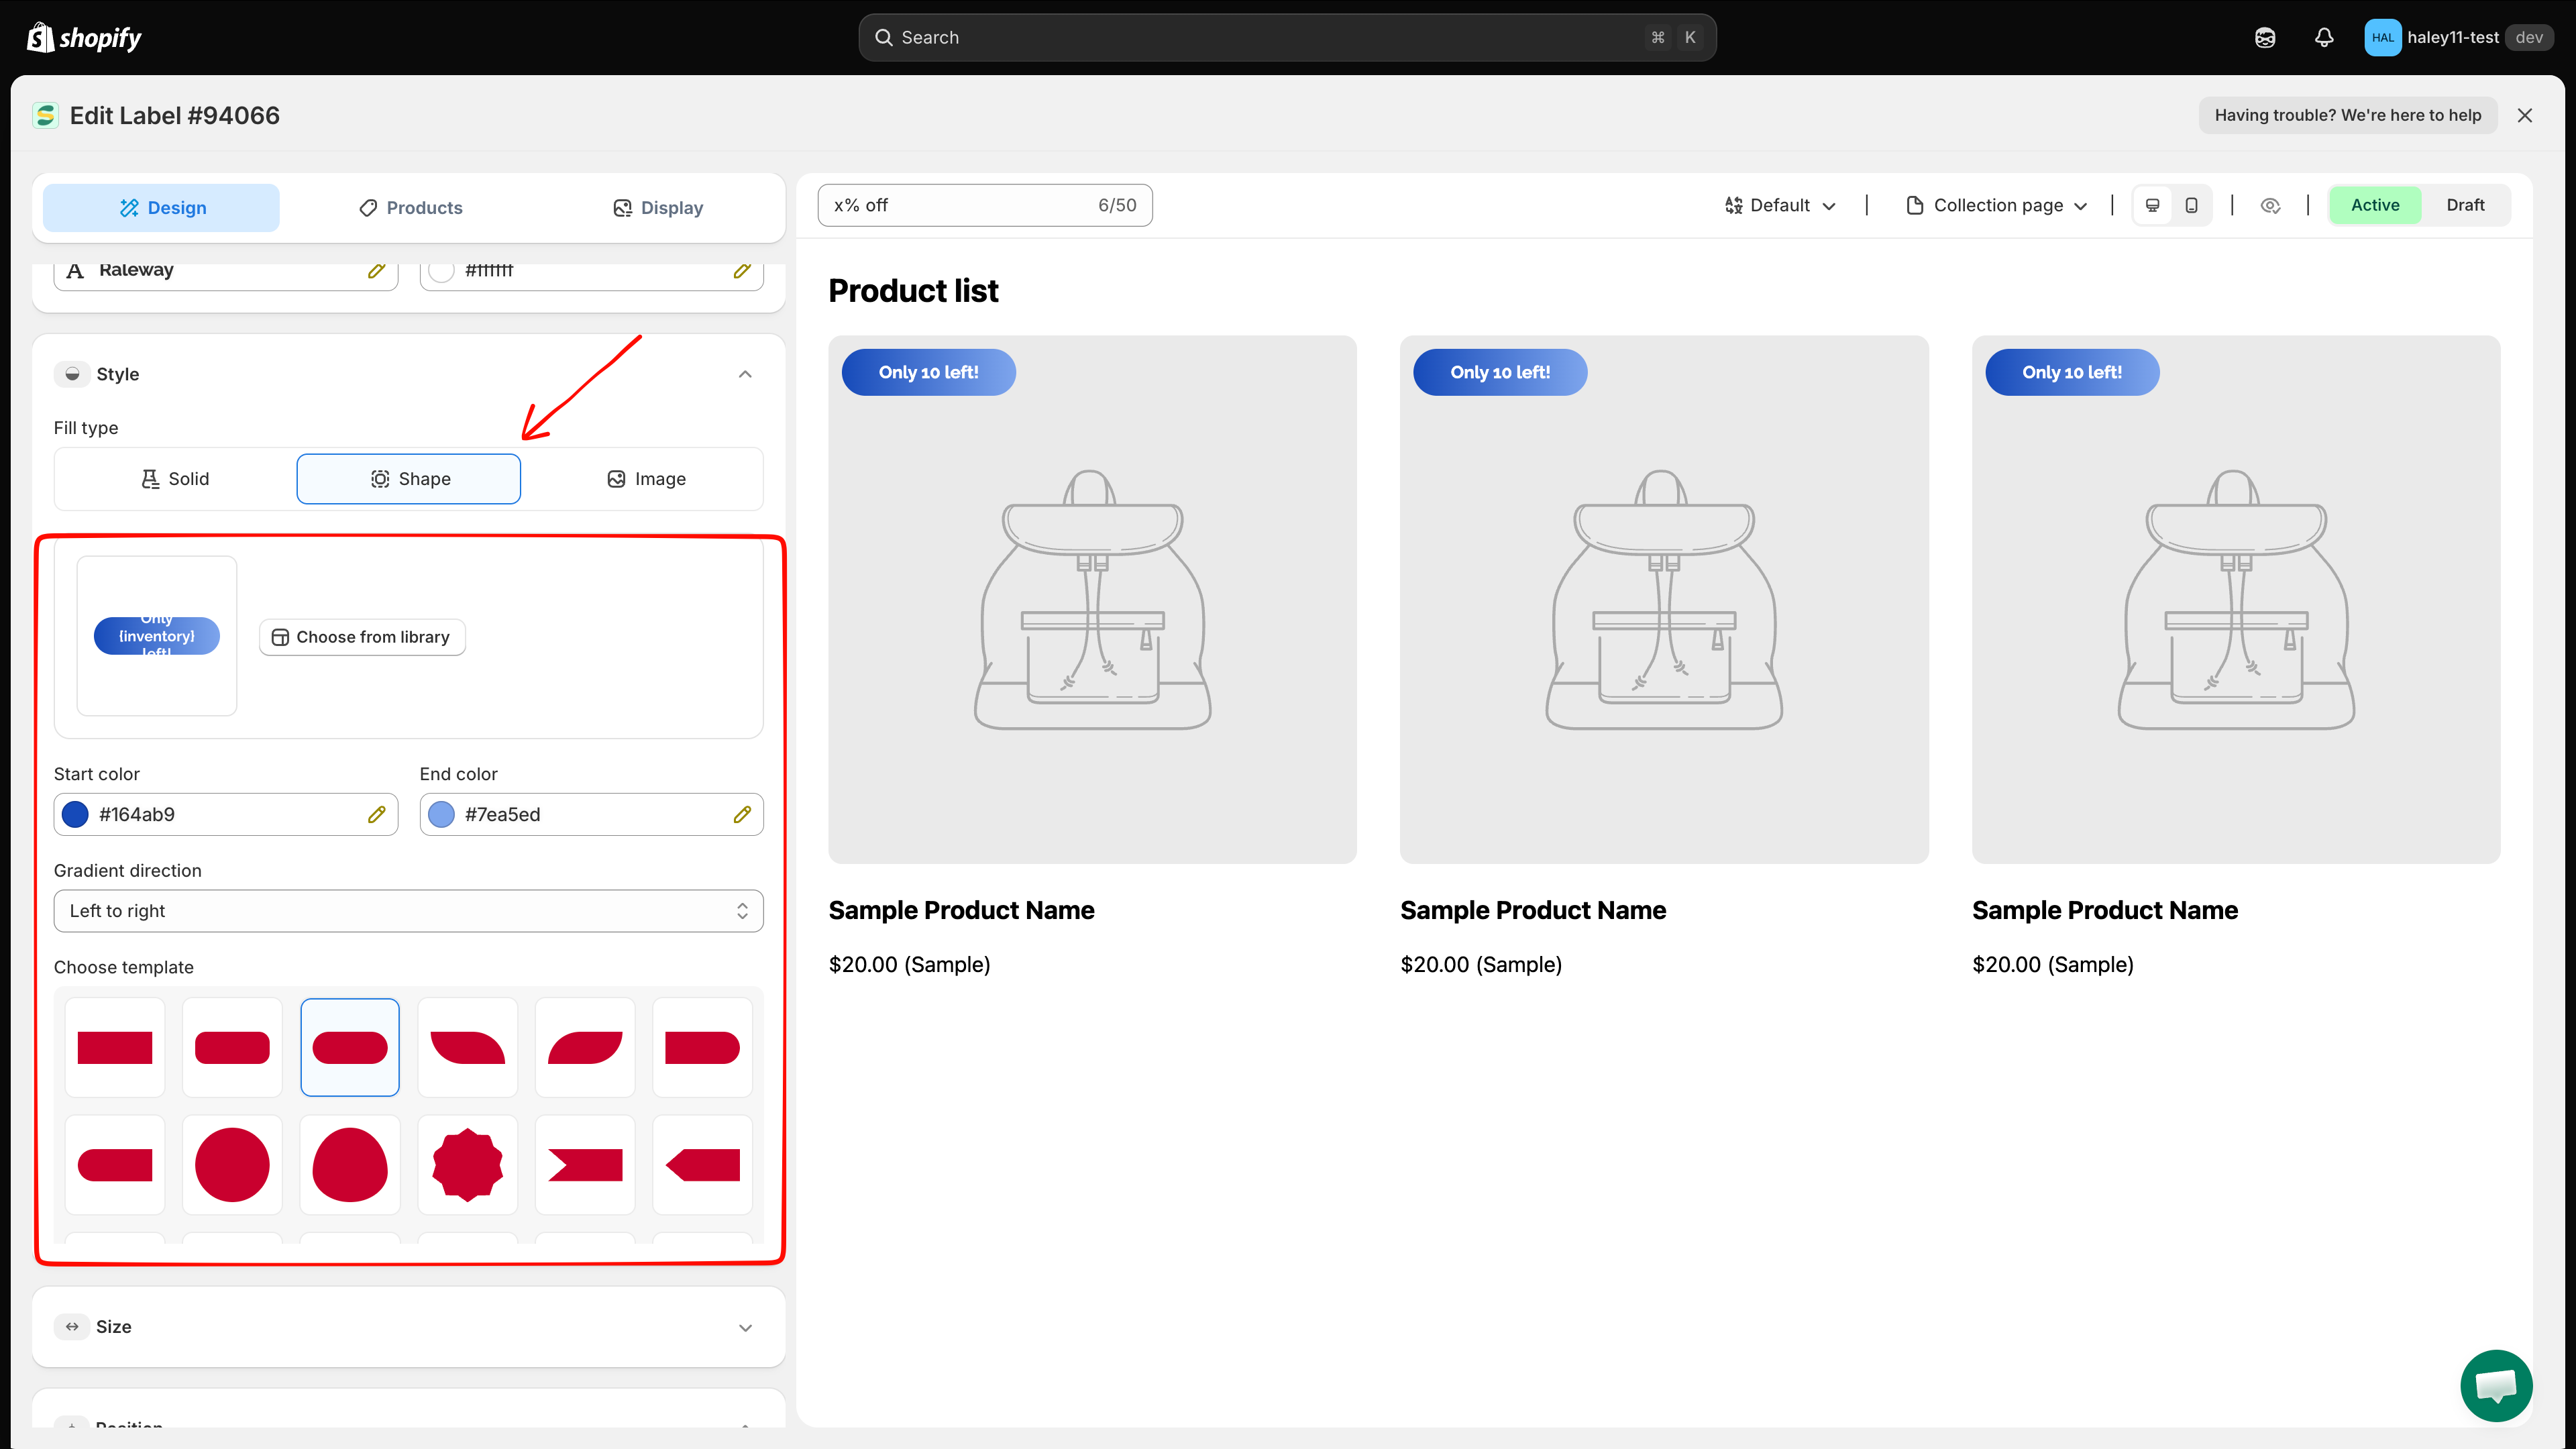The image size is (2576, 1449).
Task: Click the Edit Label app logo icon
Action: point(46,116)
